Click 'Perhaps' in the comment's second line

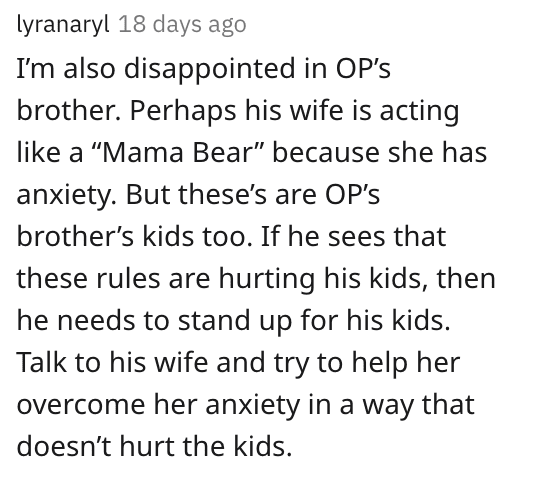pos(183,111)
